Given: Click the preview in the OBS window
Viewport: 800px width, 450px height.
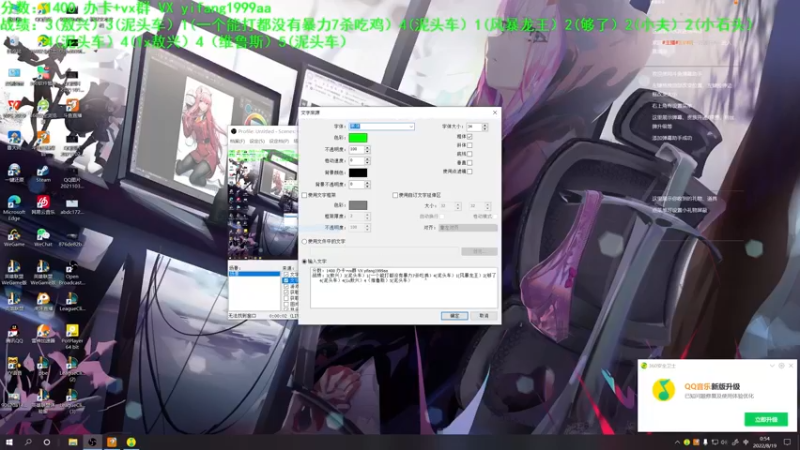Looking at the screenshot, I should (263, 204).
